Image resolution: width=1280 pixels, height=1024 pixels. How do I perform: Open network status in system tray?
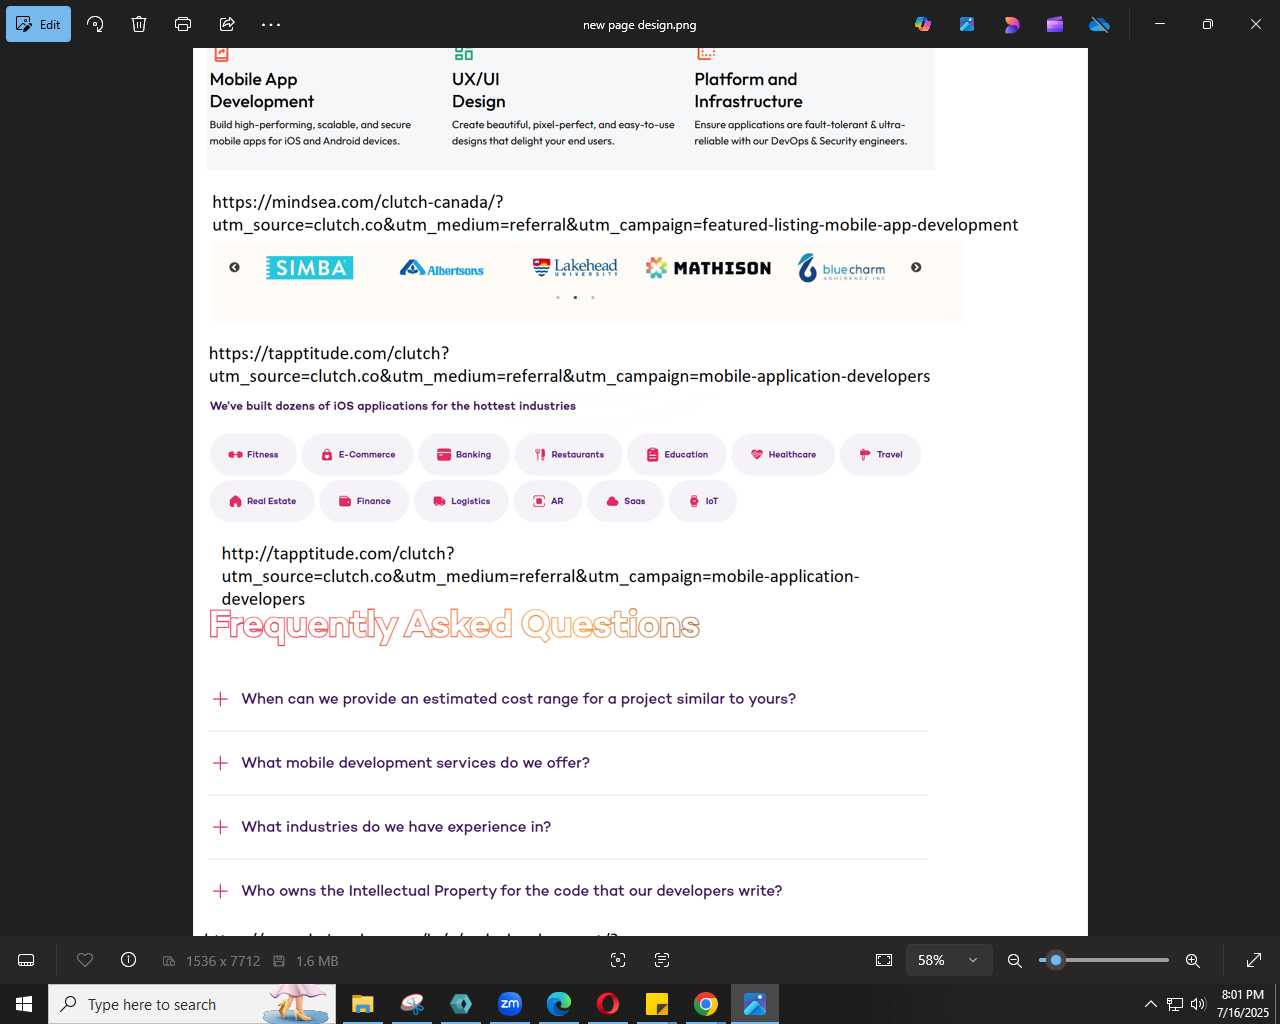click(1175, 1004)
